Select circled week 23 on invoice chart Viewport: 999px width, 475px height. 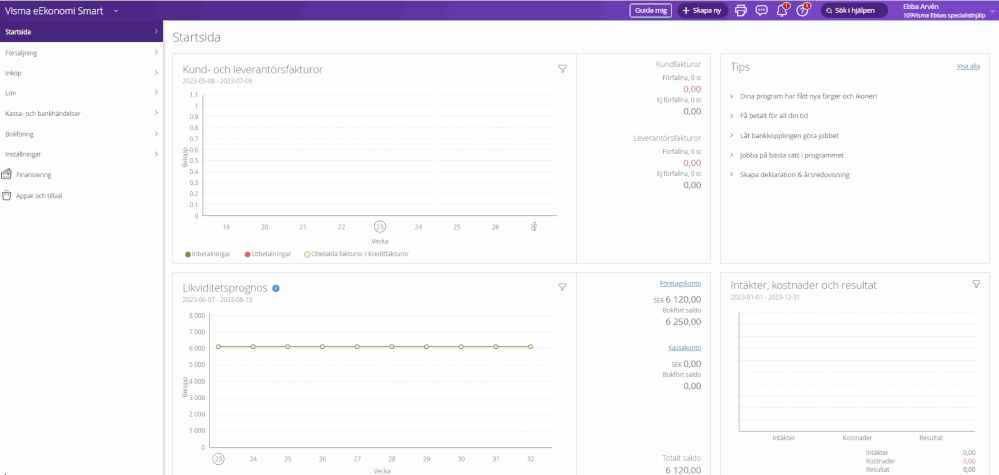tap(380, 227)
